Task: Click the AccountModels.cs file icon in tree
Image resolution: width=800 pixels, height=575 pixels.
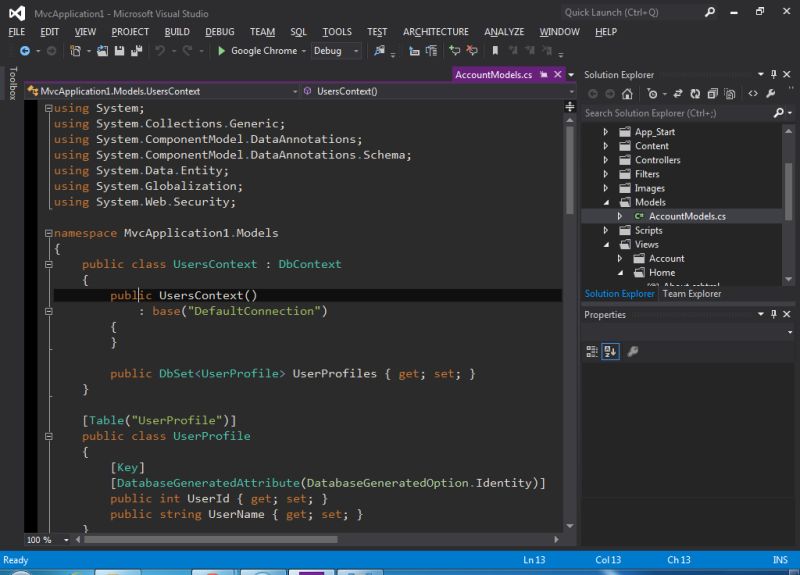Action: click(x=638, y=216)
